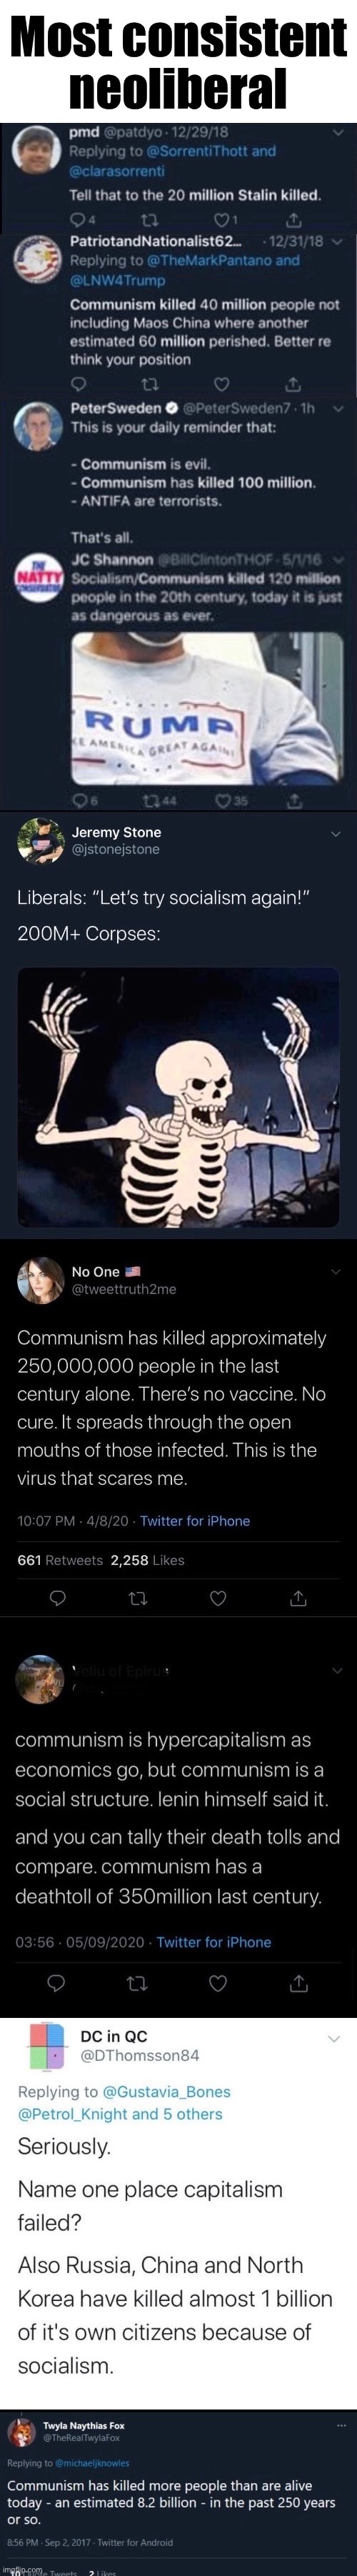The image size is (357, 2576).
Task: Click Twitter for iPhone link under No One tweet
Action: pyautogui.click(x=195, y=1521)
